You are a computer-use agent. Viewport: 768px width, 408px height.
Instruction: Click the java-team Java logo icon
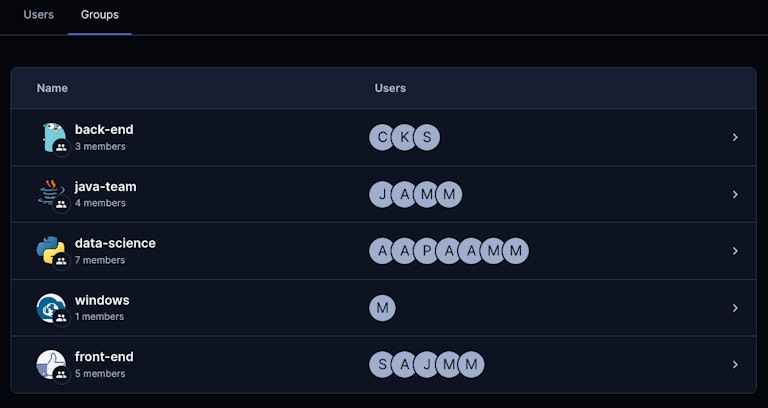click(x=51, y=194)
